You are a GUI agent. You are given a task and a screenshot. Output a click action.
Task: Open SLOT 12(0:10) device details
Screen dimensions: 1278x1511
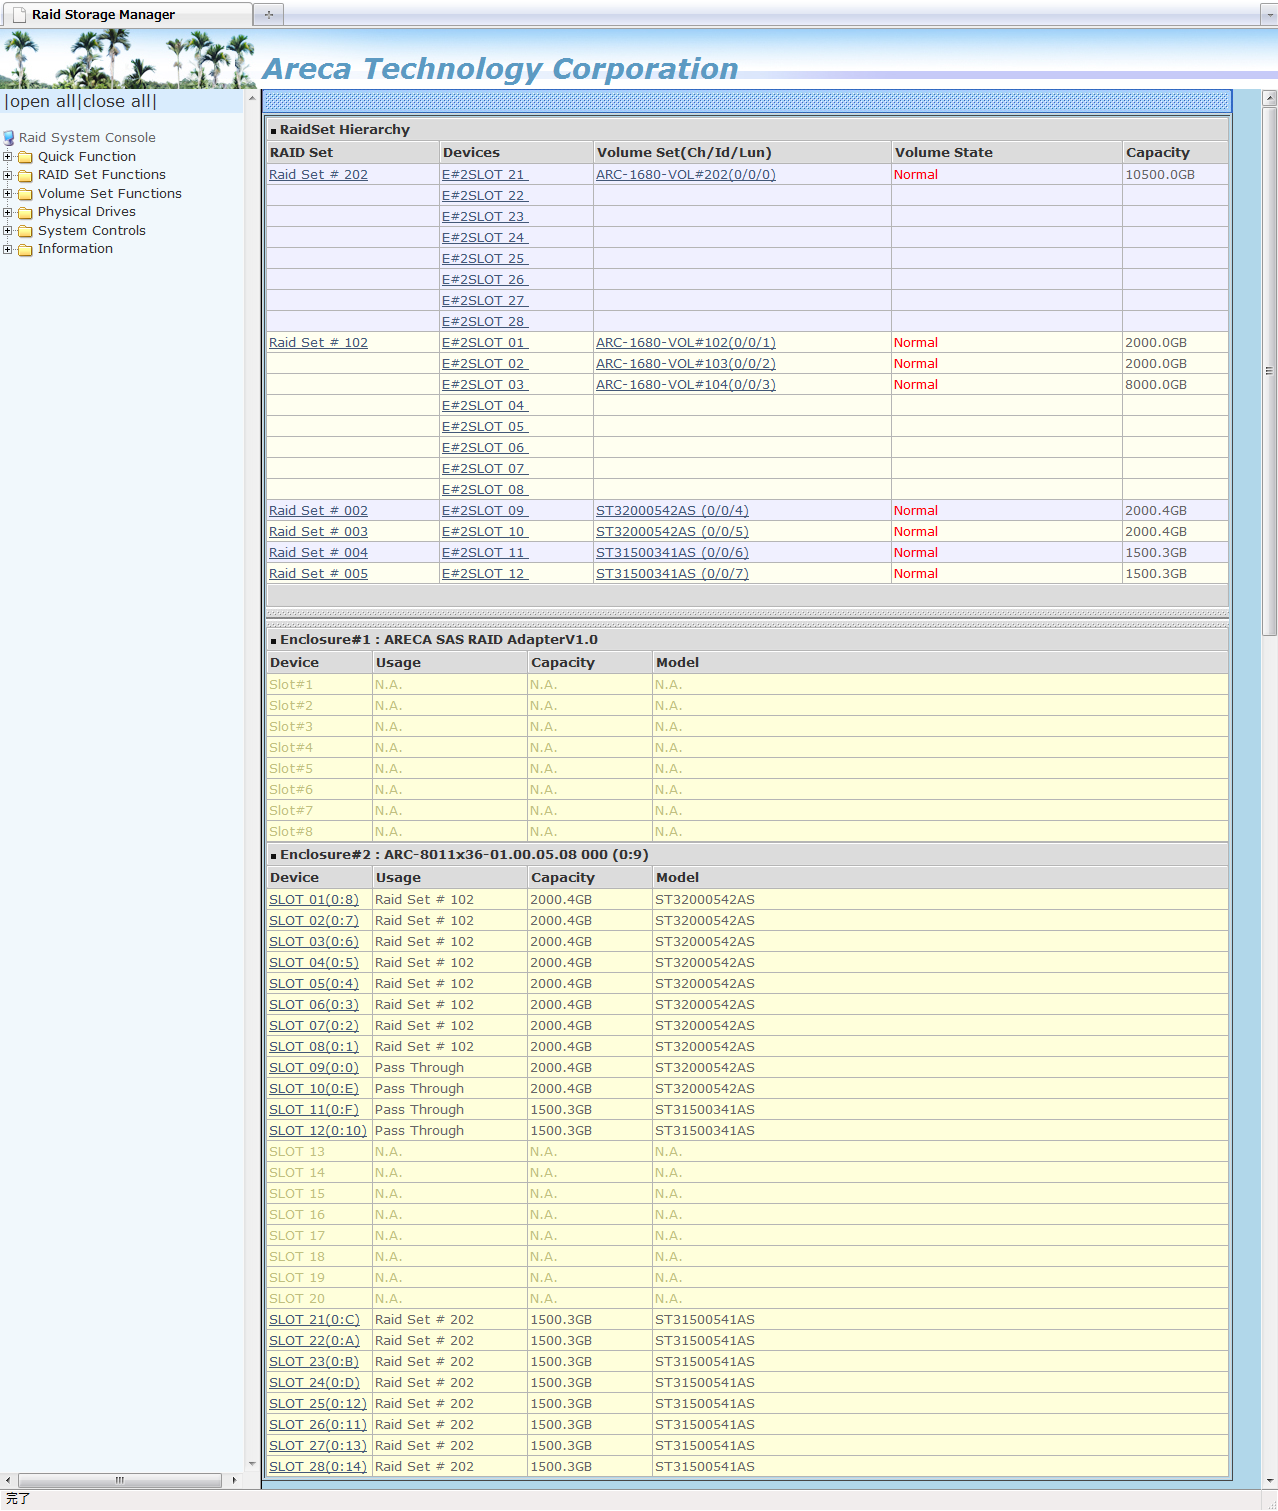click(317, 1131)
